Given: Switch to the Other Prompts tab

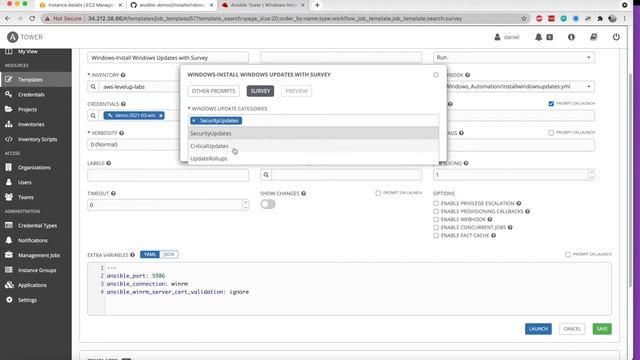Looking at the screenshot, I should point(213,91).
